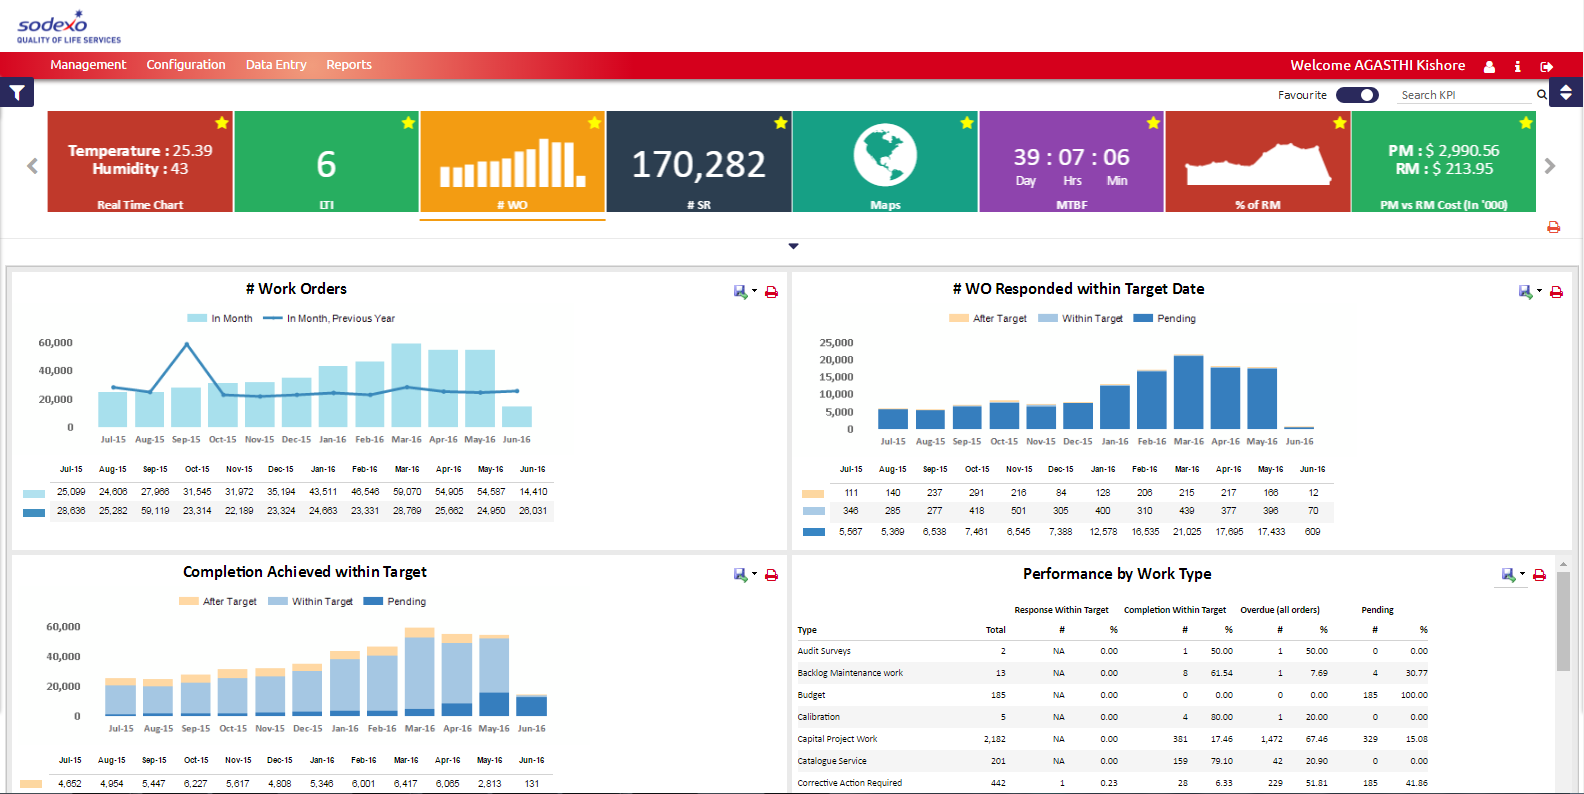
Task: Print the # Work Orders chart
Action: click(771, 292)
